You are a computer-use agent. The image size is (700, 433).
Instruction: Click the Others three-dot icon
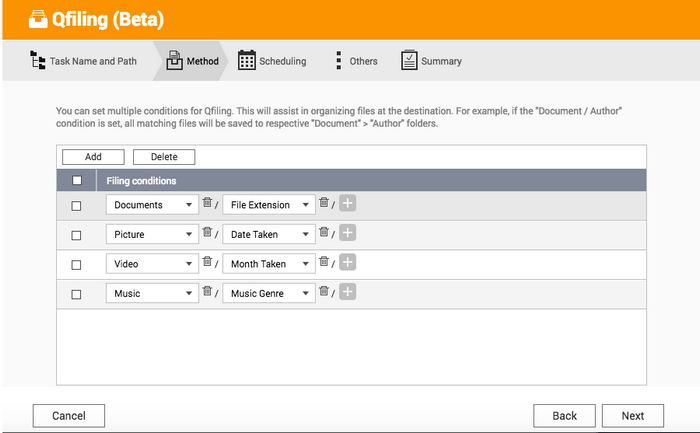click(x=339, y=60)
